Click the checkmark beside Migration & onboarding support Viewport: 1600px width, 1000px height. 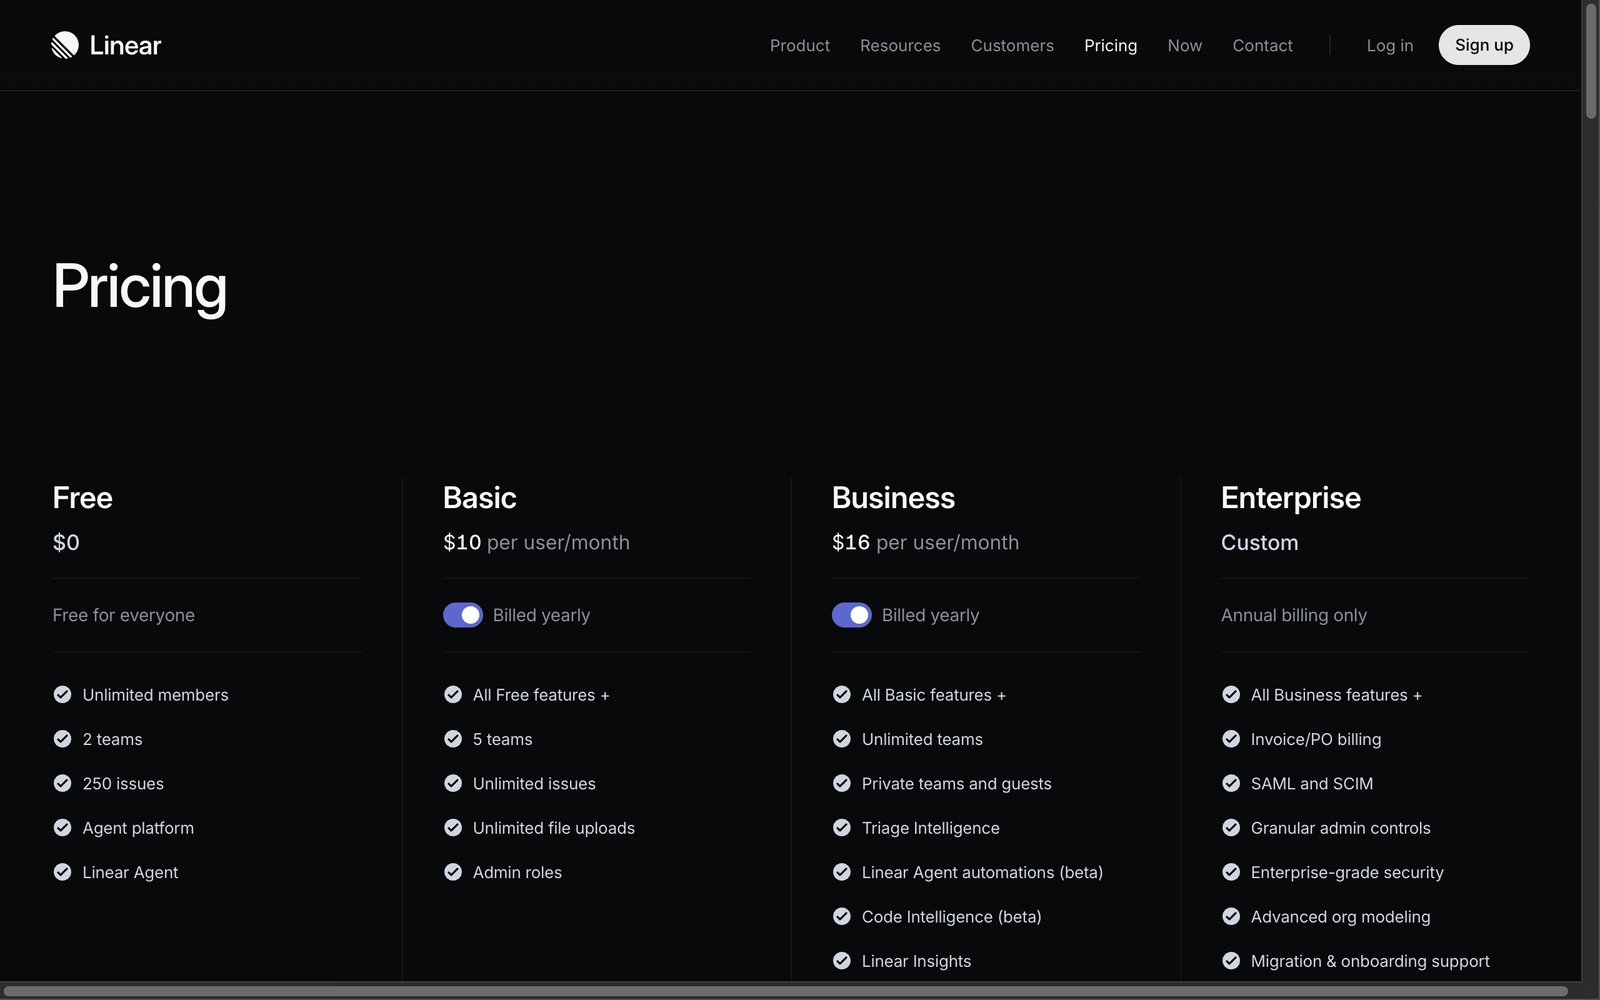point(1231,961)
